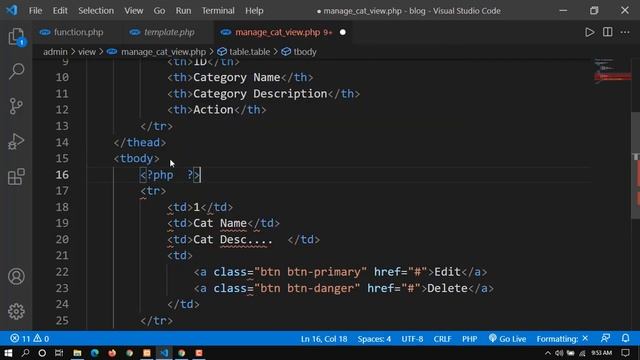The image size is (640, 360).
Task: Click Ln 16, Col 18 cursor position
Action: click(324, 339)
